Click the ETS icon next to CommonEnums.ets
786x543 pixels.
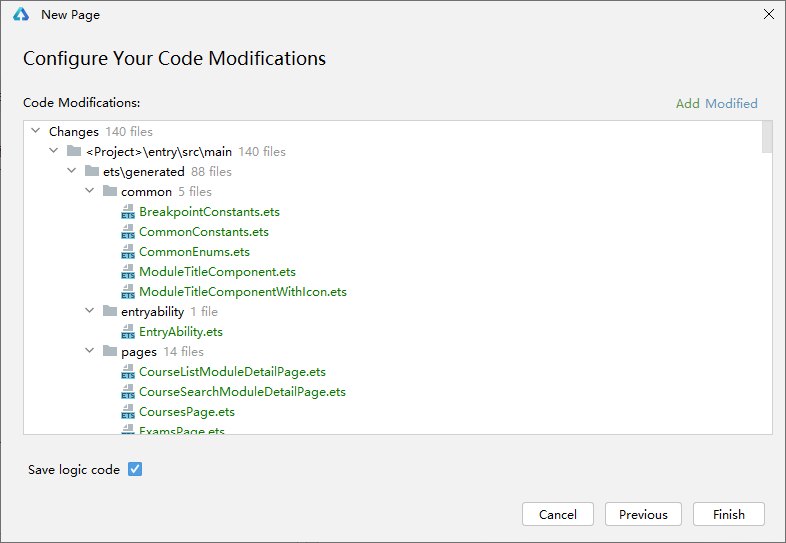coord(128,252)
